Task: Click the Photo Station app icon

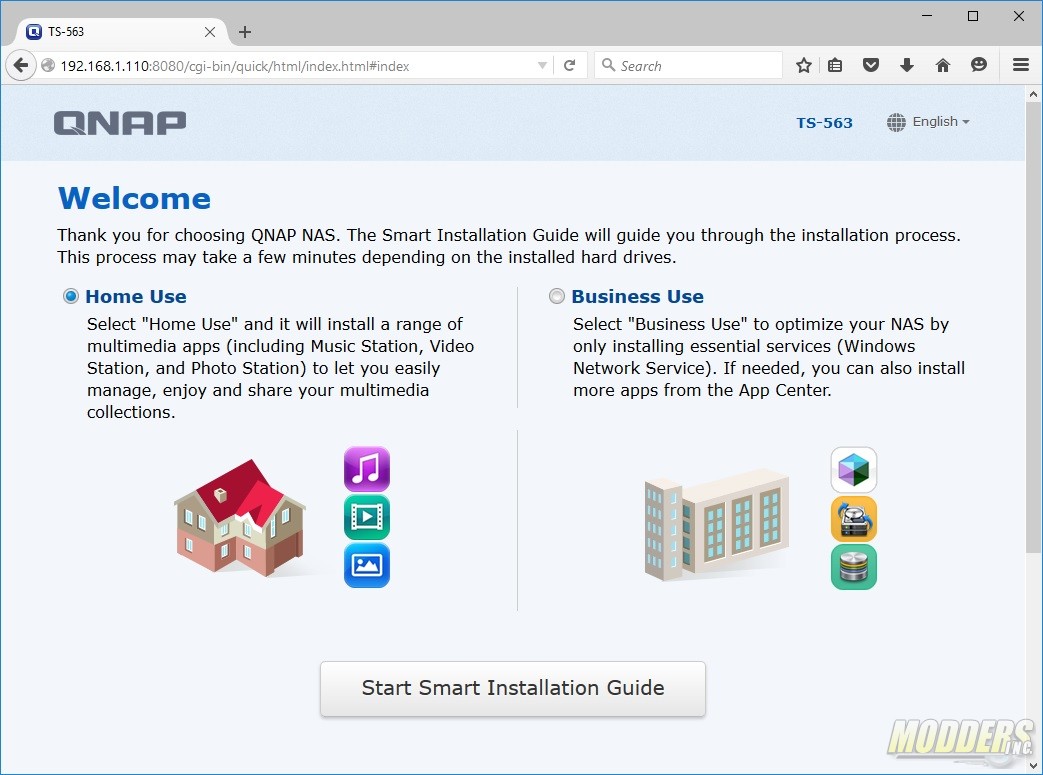Action: [367, 565]
